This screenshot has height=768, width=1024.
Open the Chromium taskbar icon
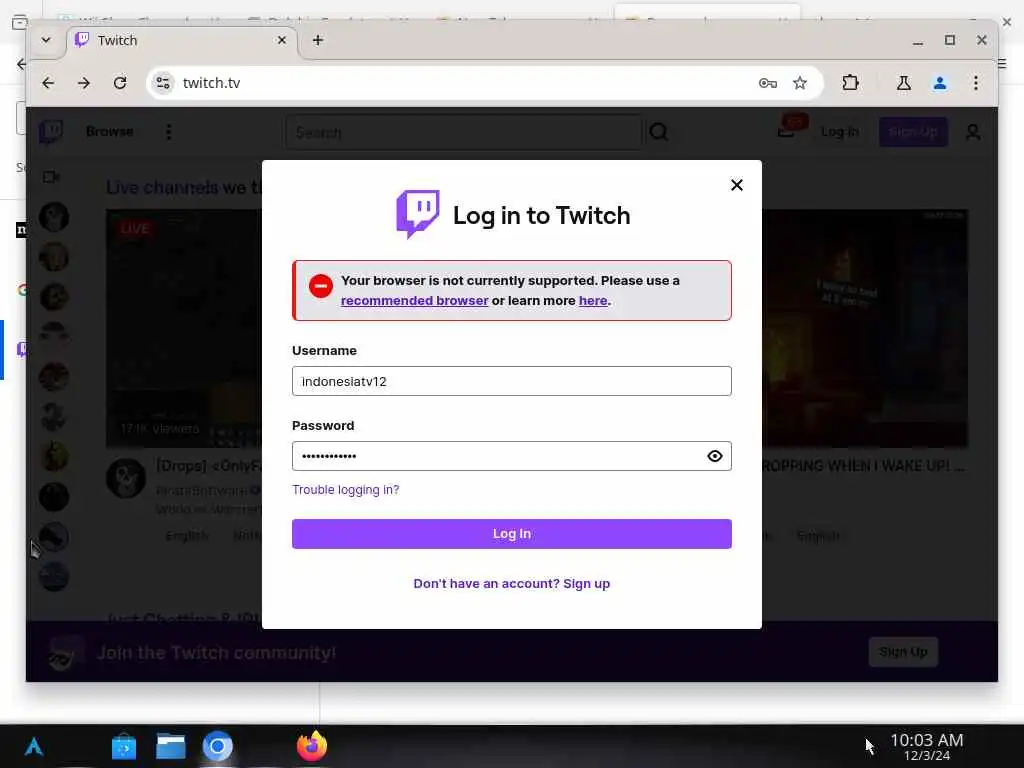tap(217, 746)
